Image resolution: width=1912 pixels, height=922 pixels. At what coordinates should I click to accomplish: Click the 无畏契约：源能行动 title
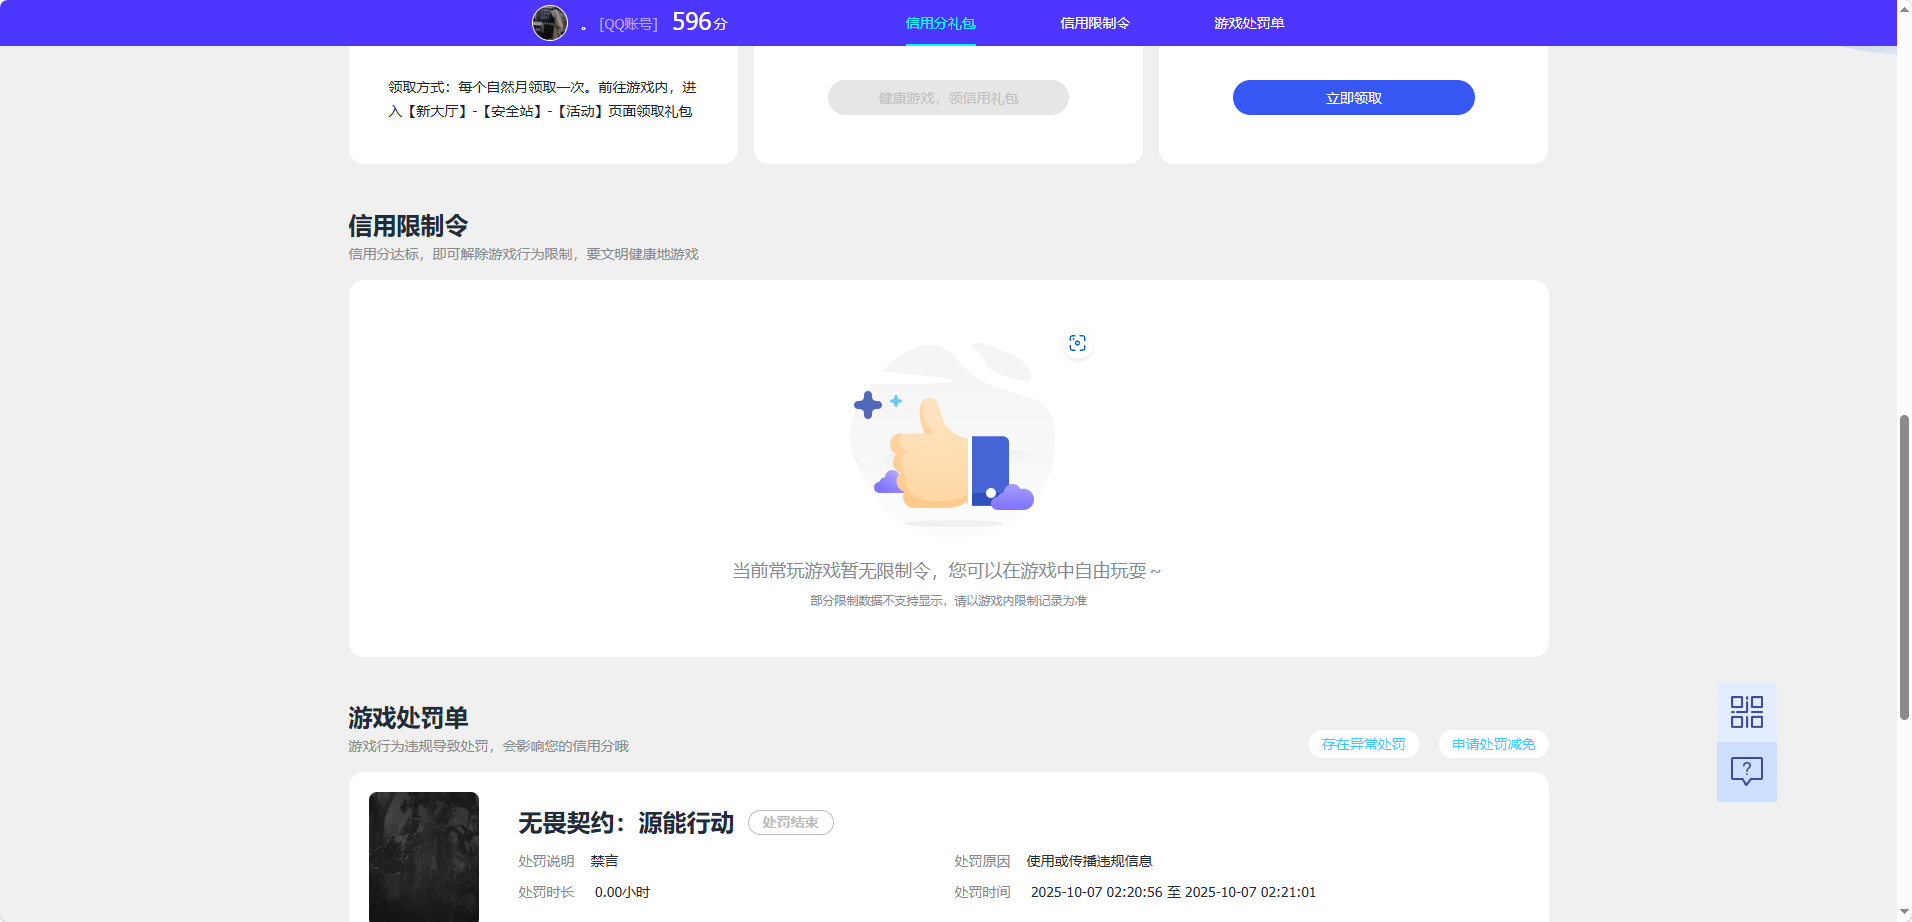626,823
